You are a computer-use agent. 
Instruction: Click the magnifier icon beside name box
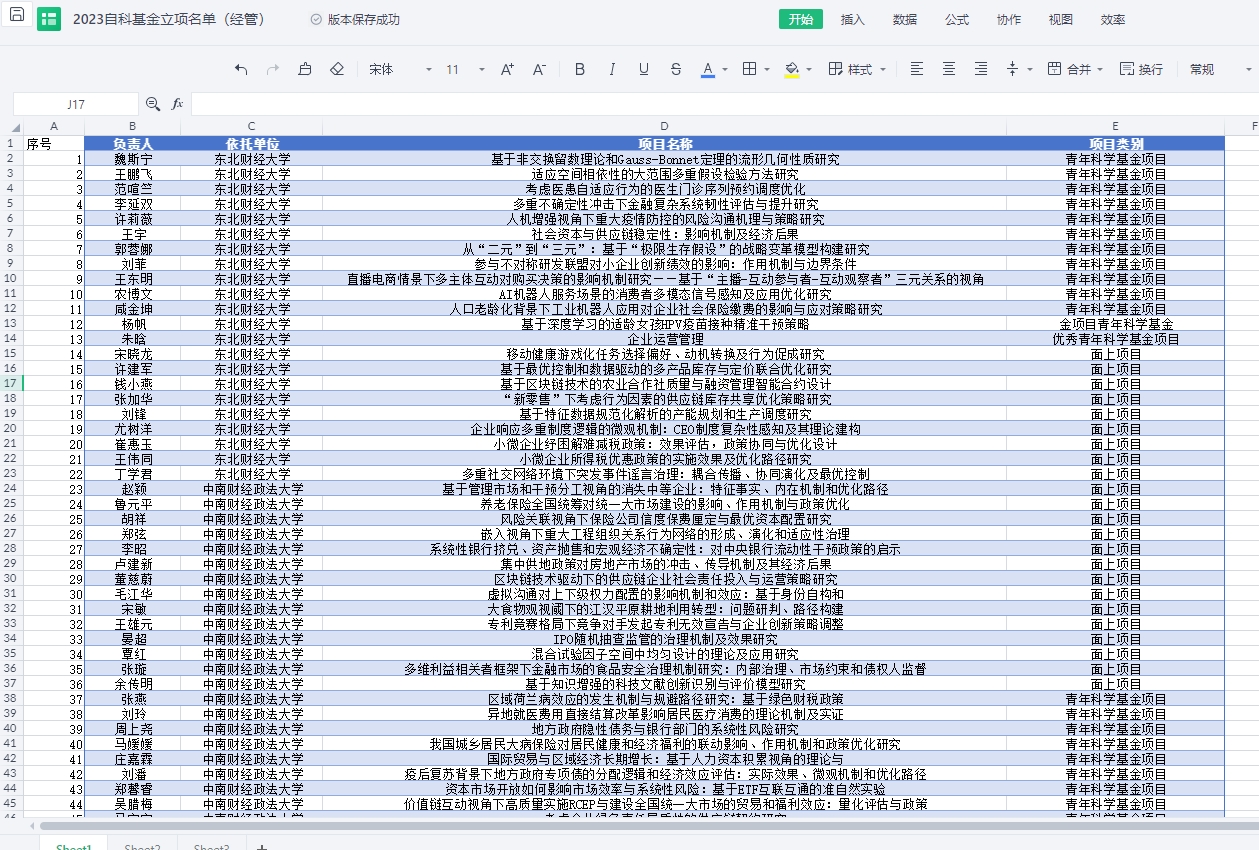click(x=153, y=104)
